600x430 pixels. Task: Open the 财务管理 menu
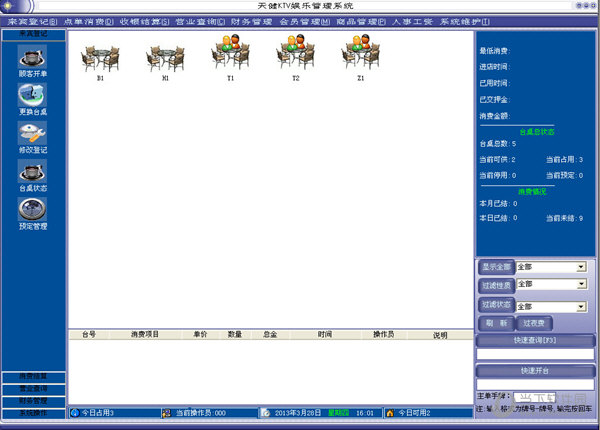click(x=251, y=22)
